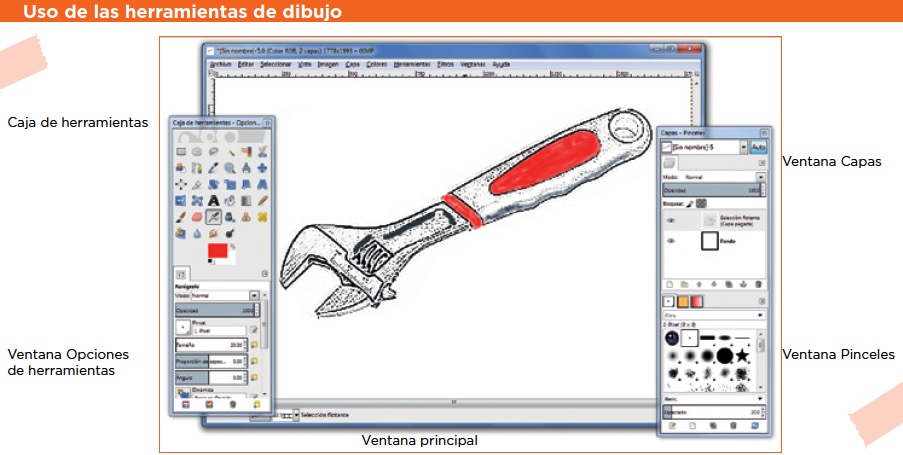Select the Crop tool
The image size is (903, 455).
(x=197, y=184)
